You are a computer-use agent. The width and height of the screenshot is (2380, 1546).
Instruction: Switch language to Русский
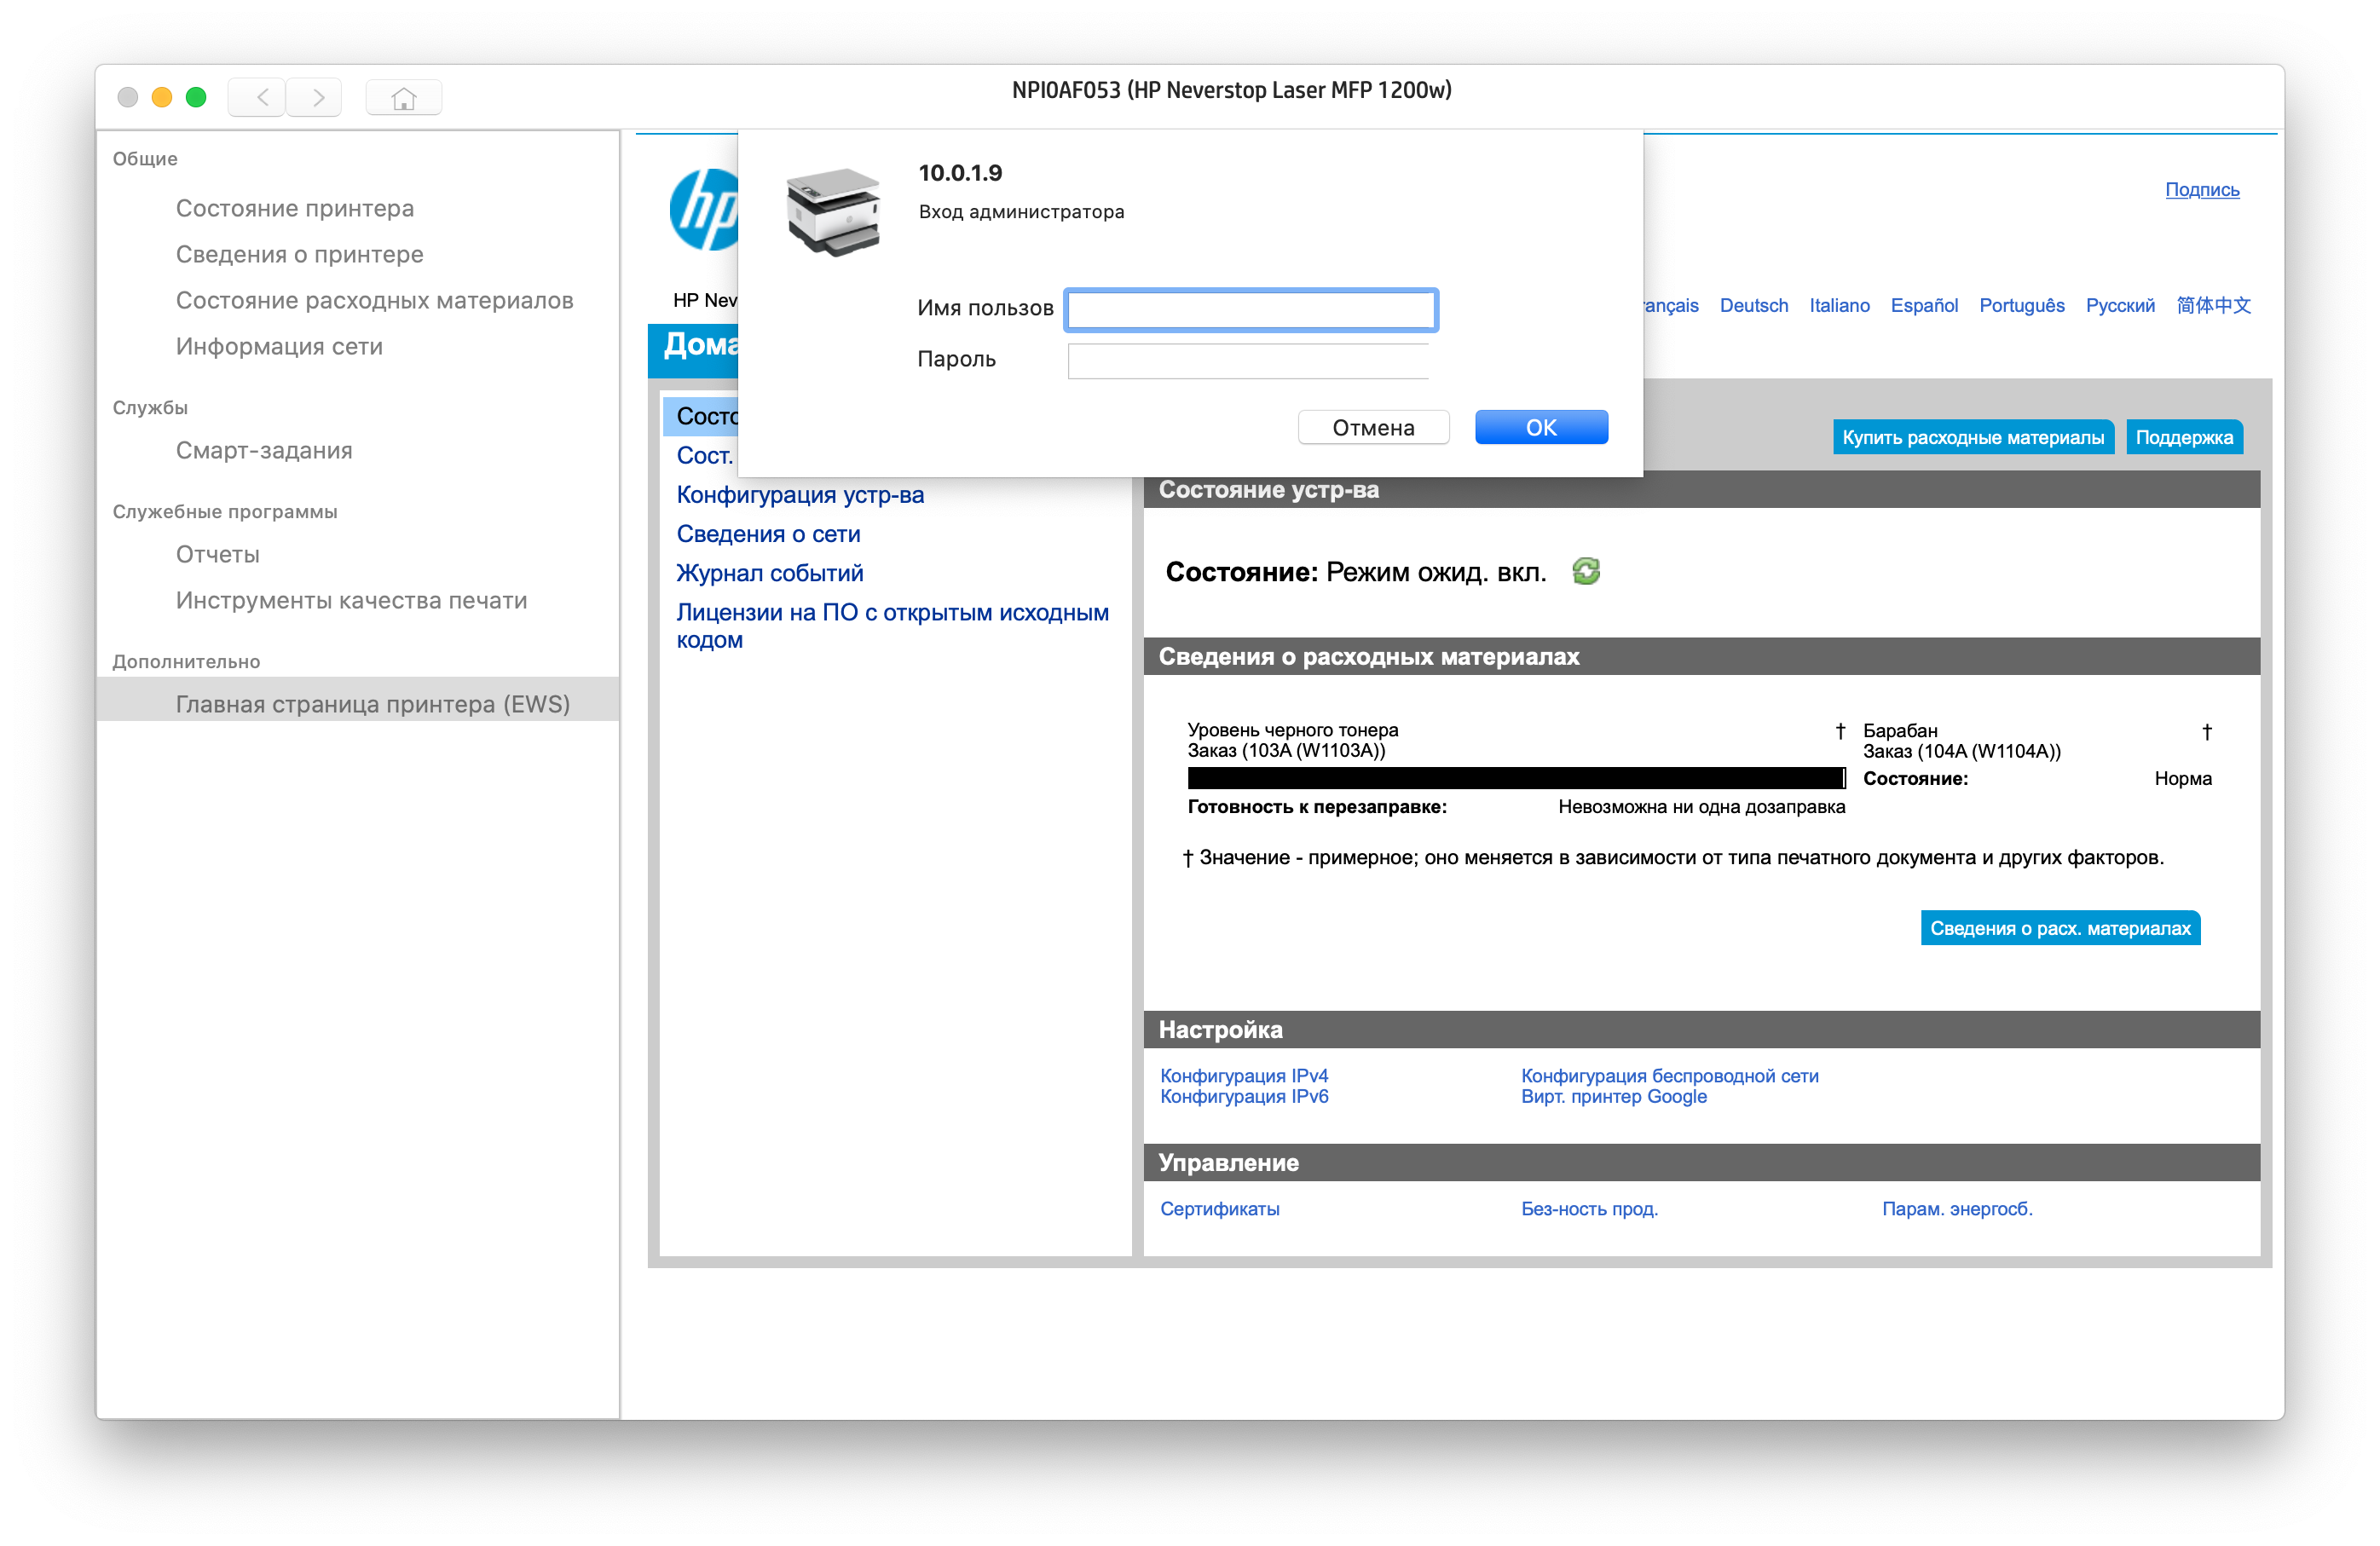[2120, 305]
